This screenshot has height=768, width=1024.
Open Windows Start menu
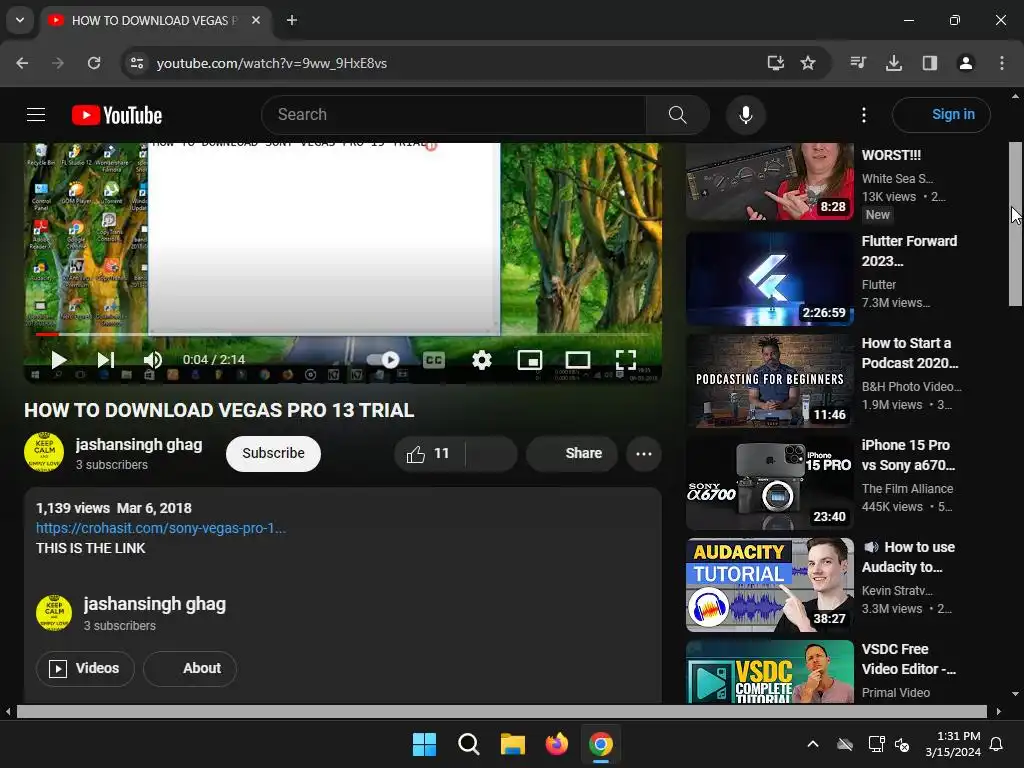pos(424,744)
